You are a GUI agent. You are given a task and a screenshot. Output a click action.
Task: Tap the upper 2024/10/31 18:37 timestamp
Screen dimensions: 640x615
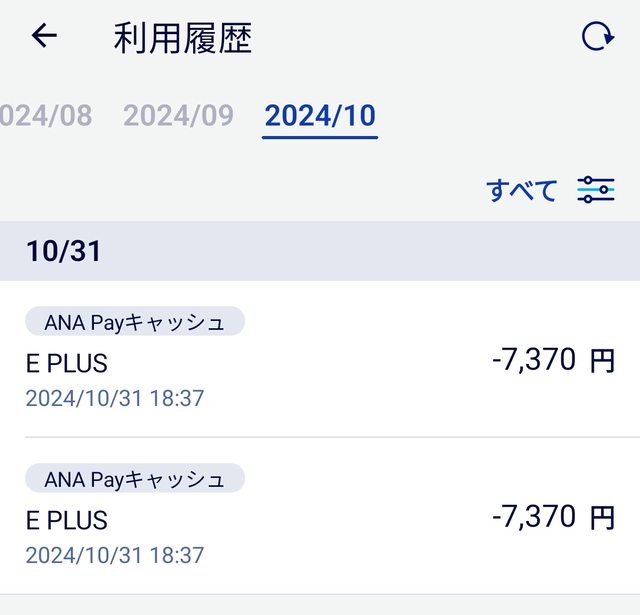point(114,398)
